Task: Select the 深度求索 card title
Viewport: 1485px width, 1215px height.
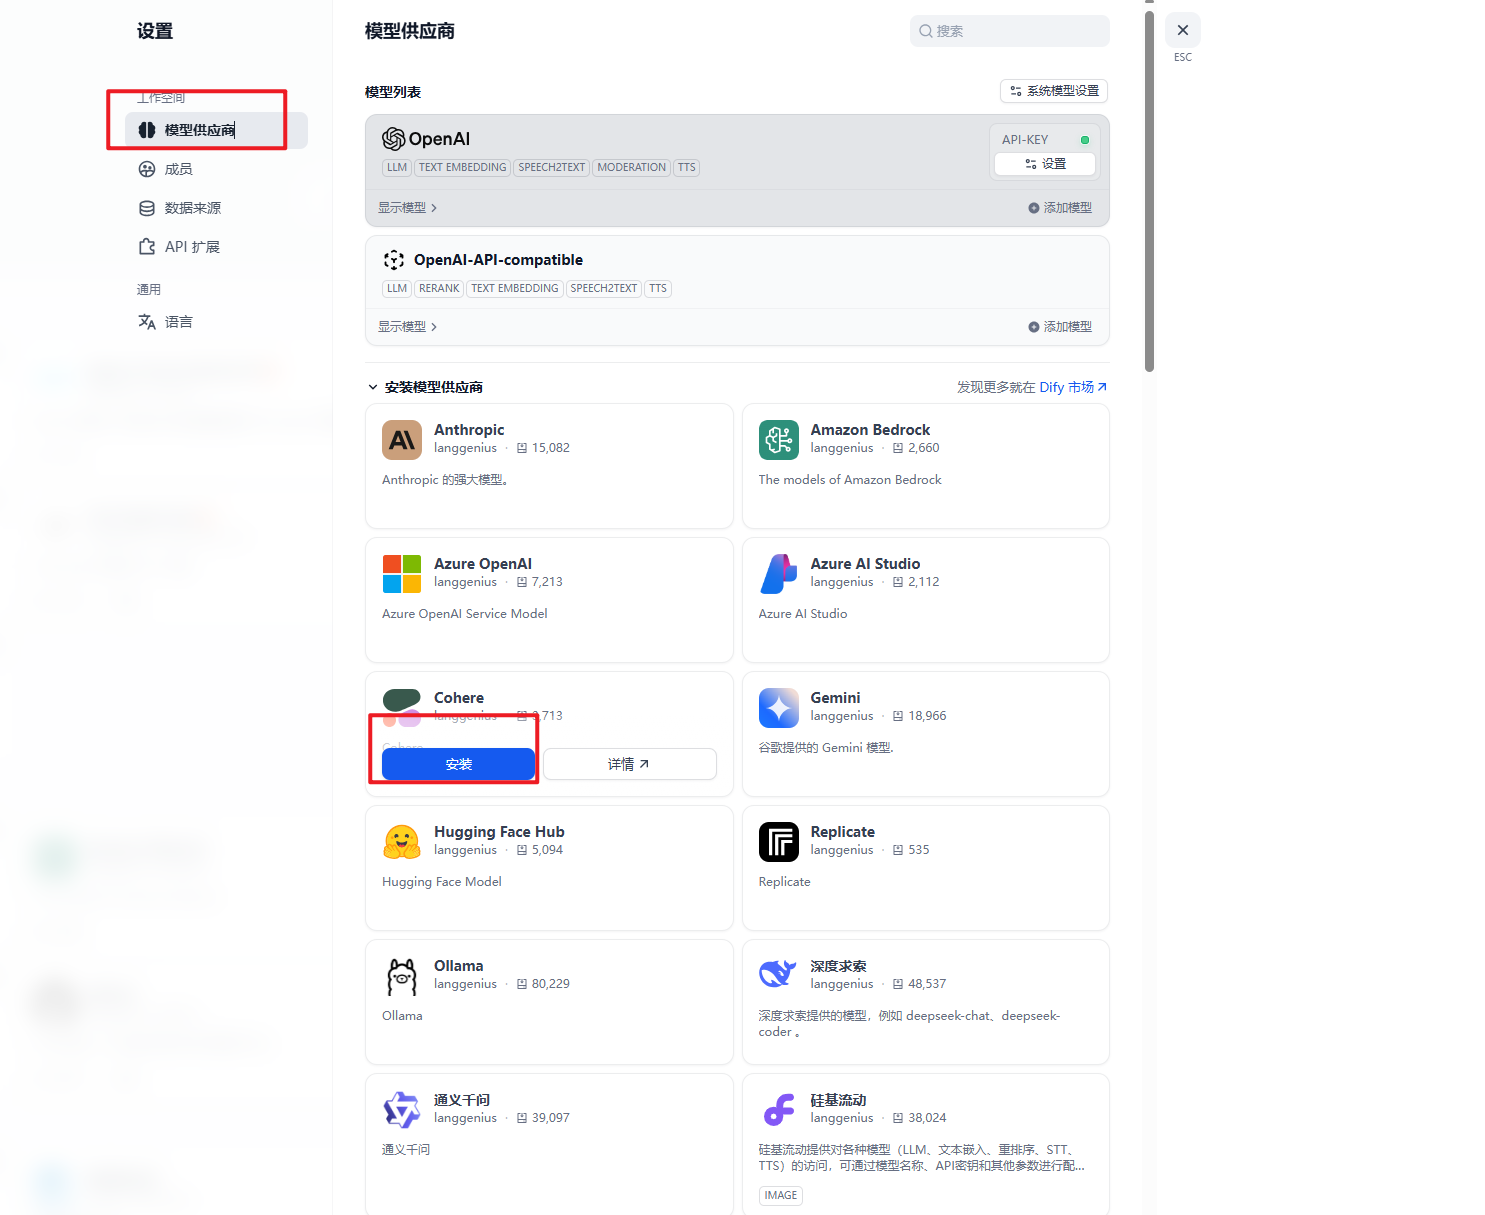Action: [839, 966]
